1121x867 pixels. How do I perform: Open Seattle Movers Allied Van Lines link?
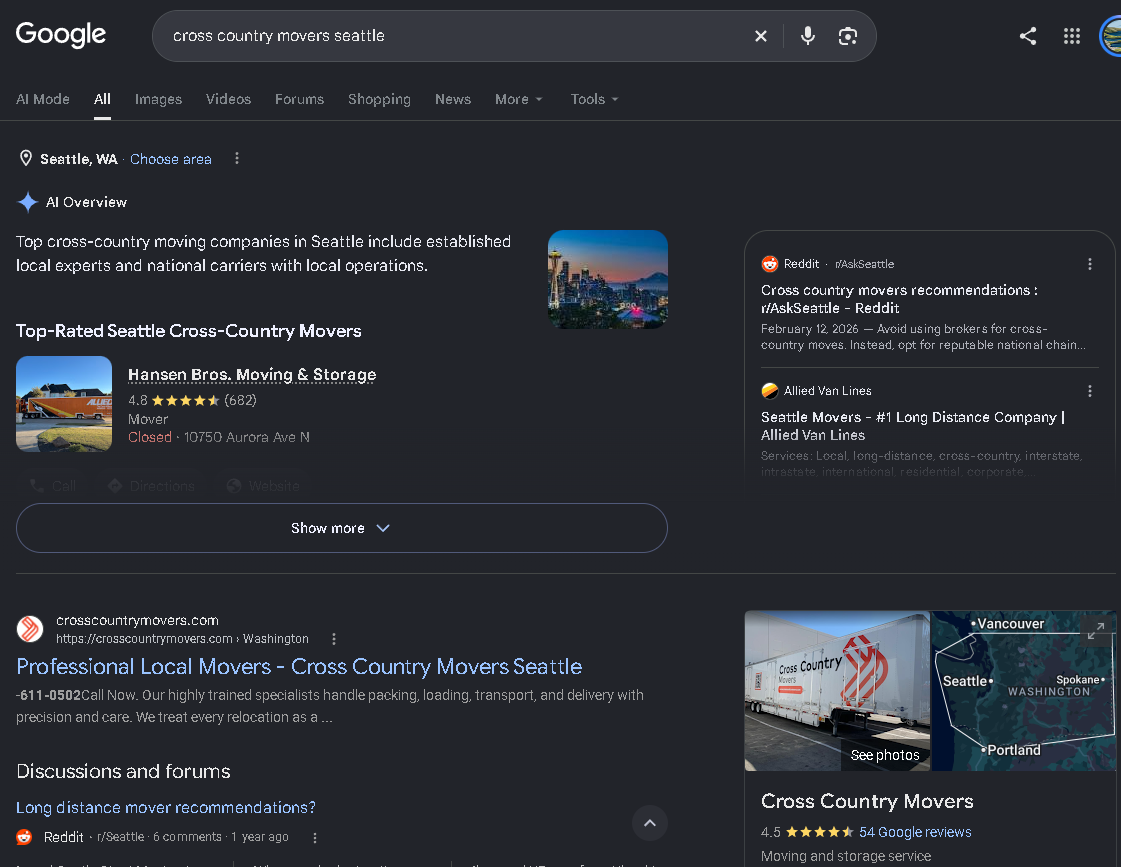tap(913, 426)
